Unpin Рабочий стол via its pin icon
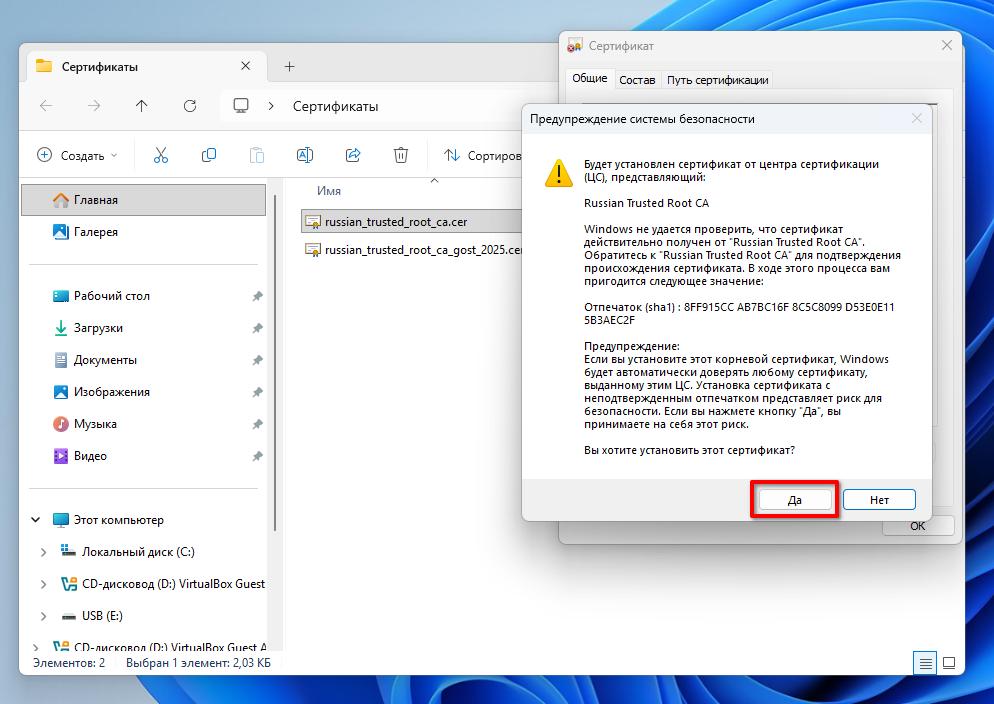 click(x=257, y=296)
